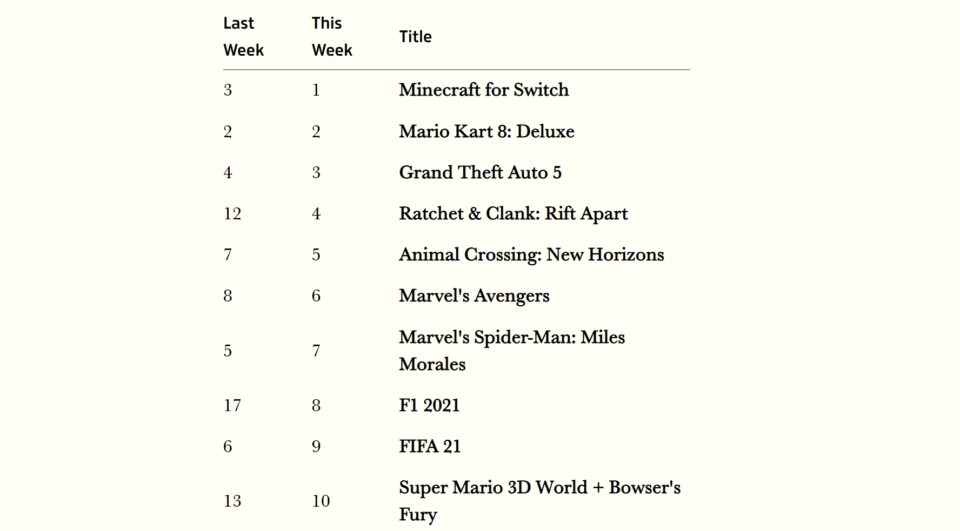The height and width of the screenshot is (531, 960).
Task: Select the 'Minecraft for Switch' title
Action: coord(484,90)
